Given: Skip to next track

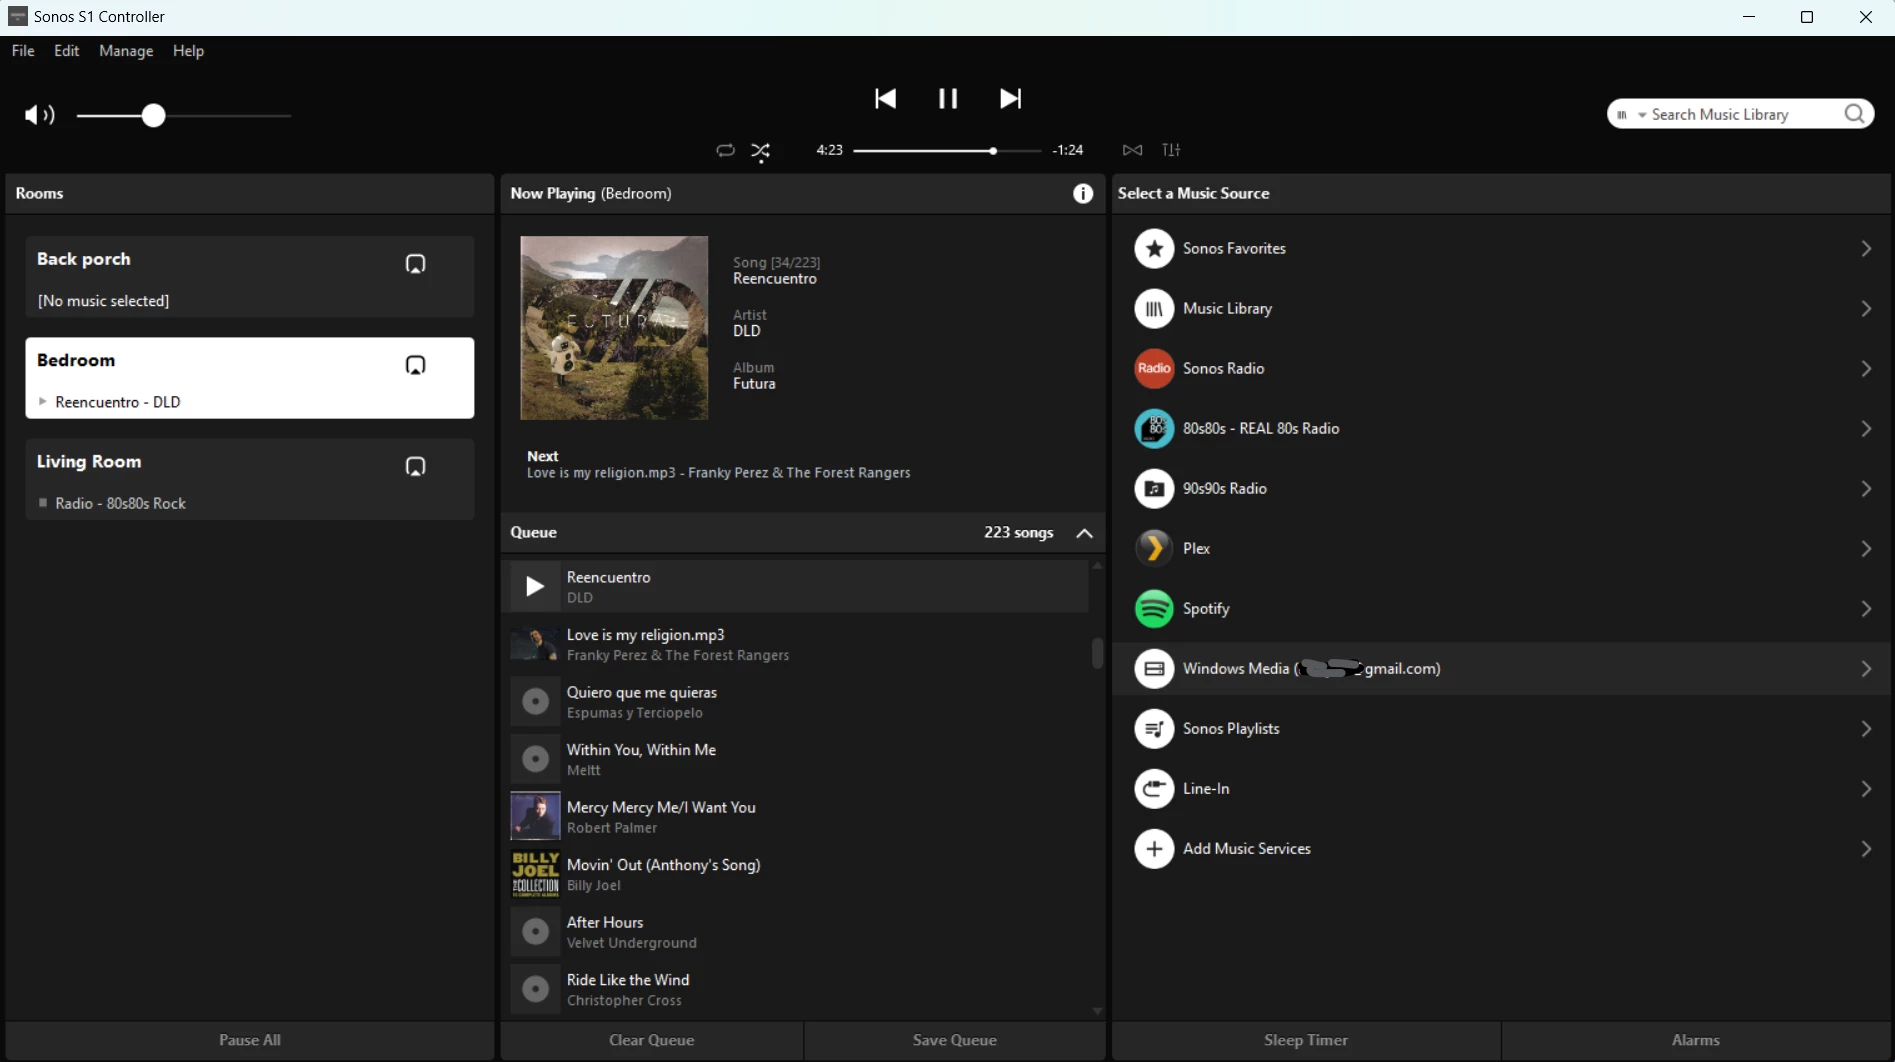Looking at the screenshot, I should click(x=1011, y=98).
